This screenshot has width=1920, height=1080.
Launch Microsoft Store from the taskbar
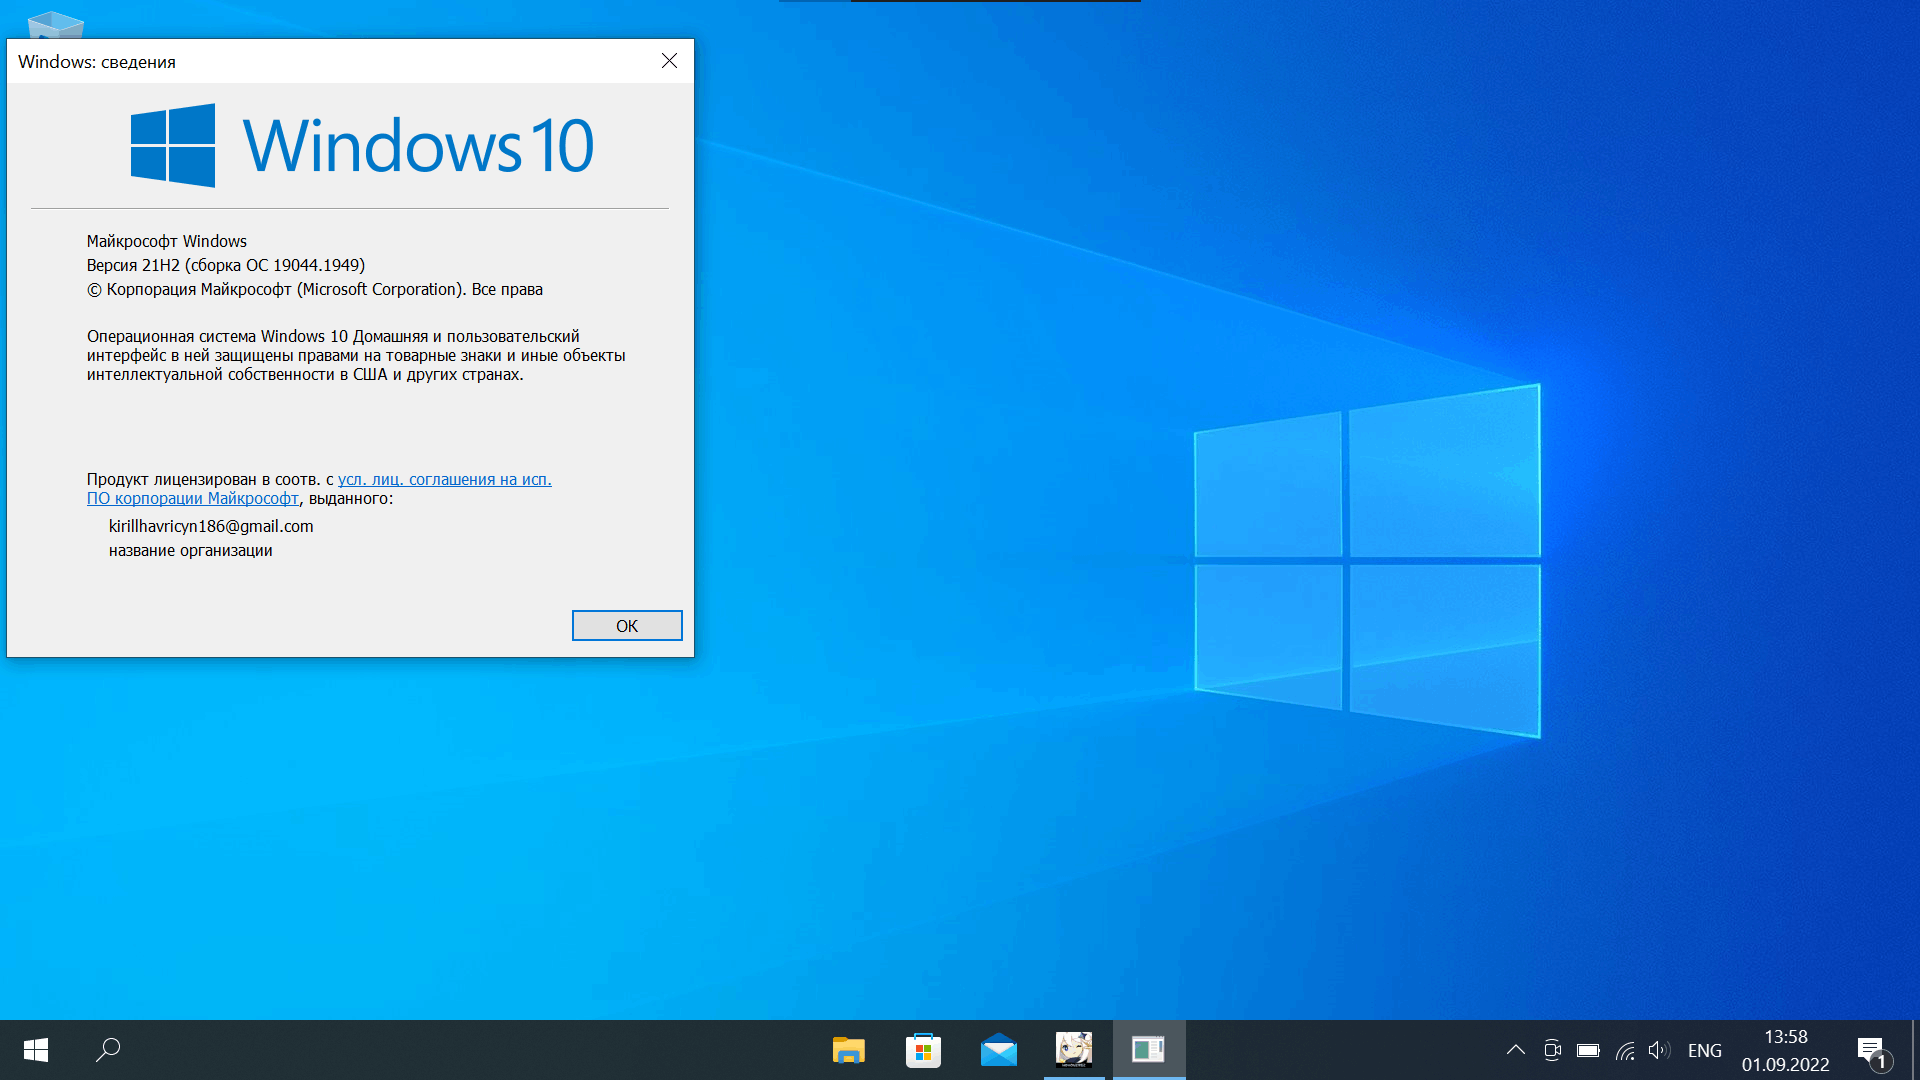[x=923, y=1050]
